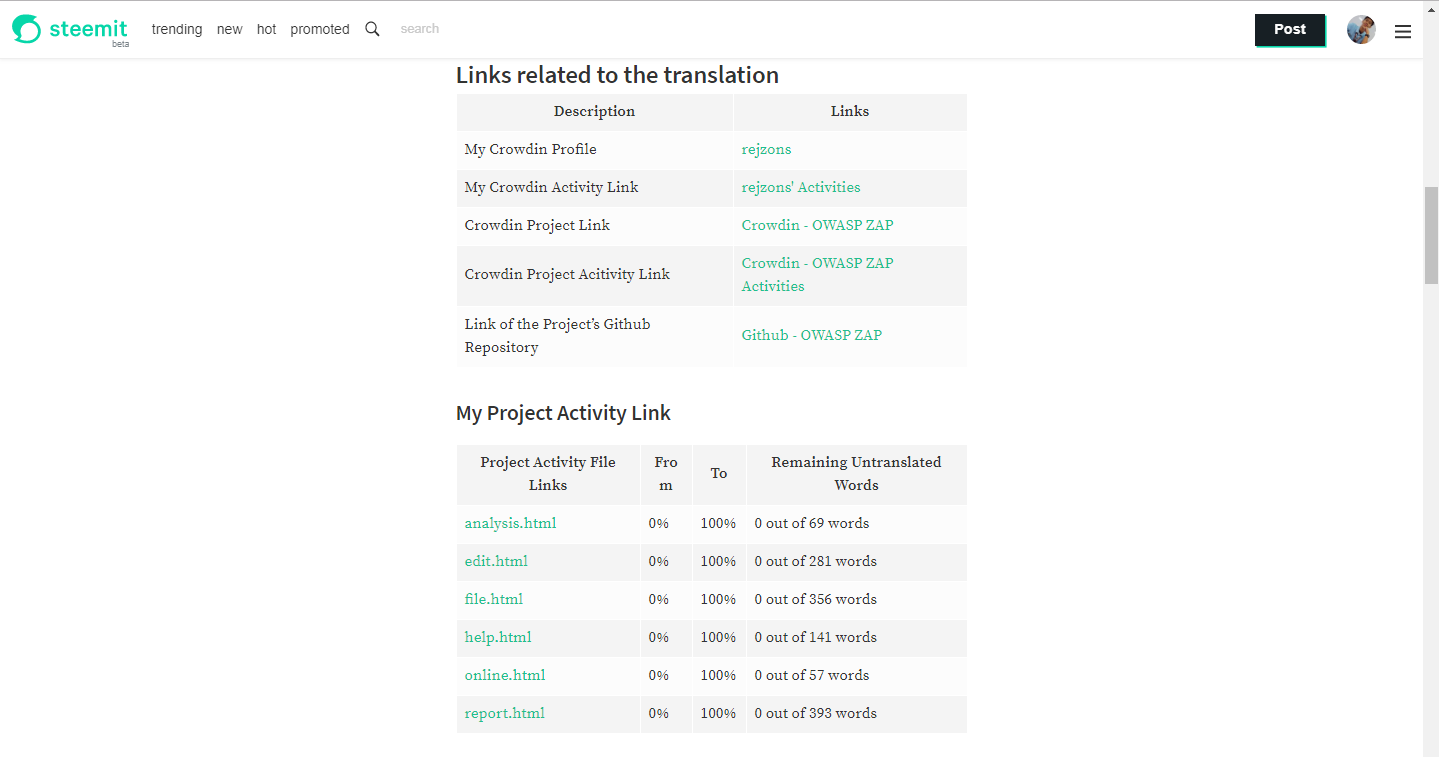Open the report.html file link
Viewport: 1439px width, 757px height.
[505, 713]
